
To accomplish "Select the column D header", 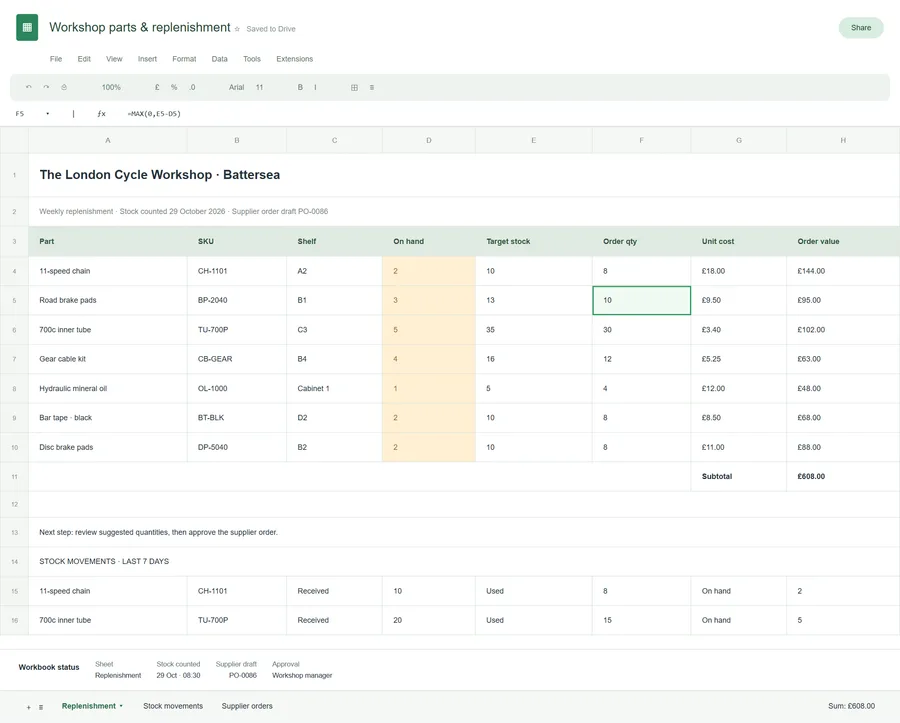I will 429,140.
